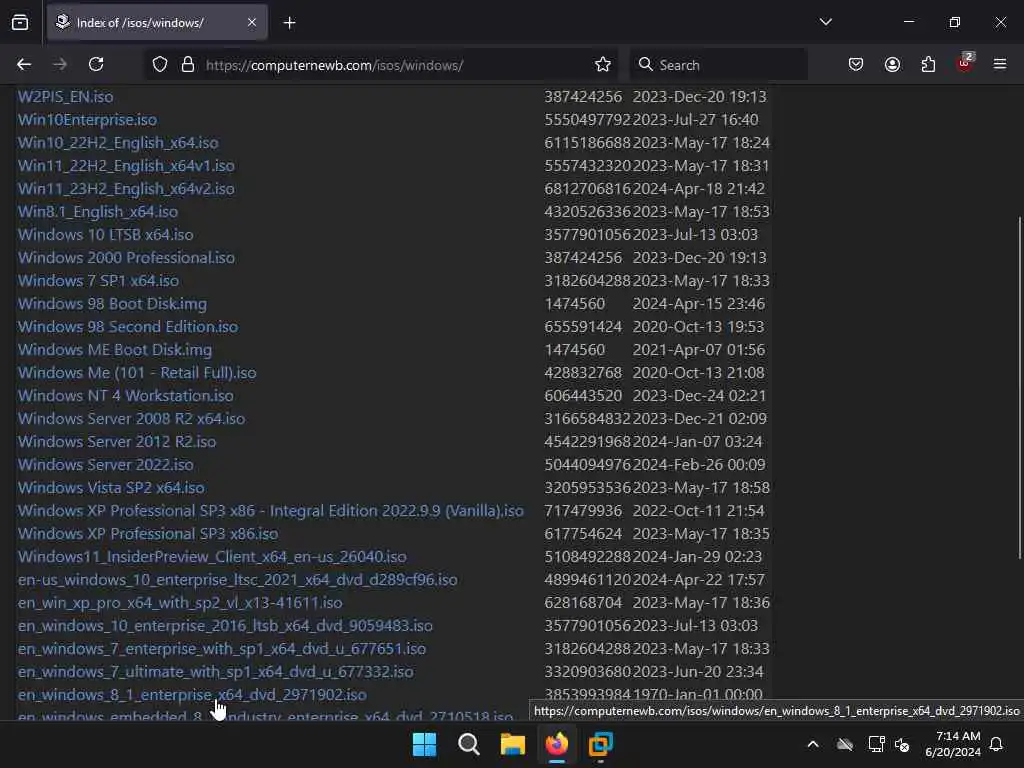The height and width of the screenshot is (768, 1024).
Task: Open network display tray icon
Action: pyautogui.click(x=876, y=744)
